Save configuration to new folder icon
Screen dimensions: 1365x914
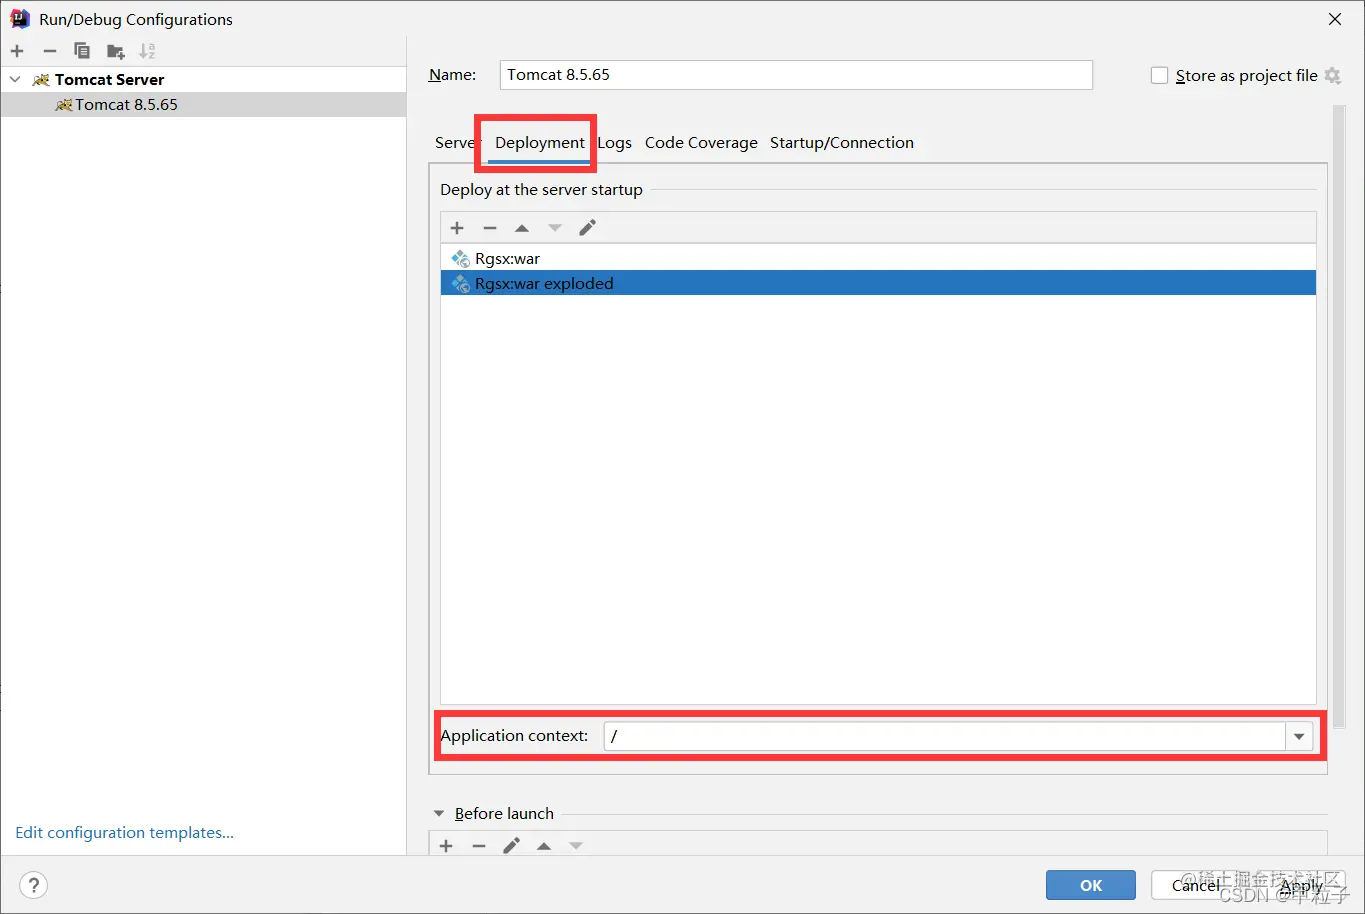click(x=116, y=51)
